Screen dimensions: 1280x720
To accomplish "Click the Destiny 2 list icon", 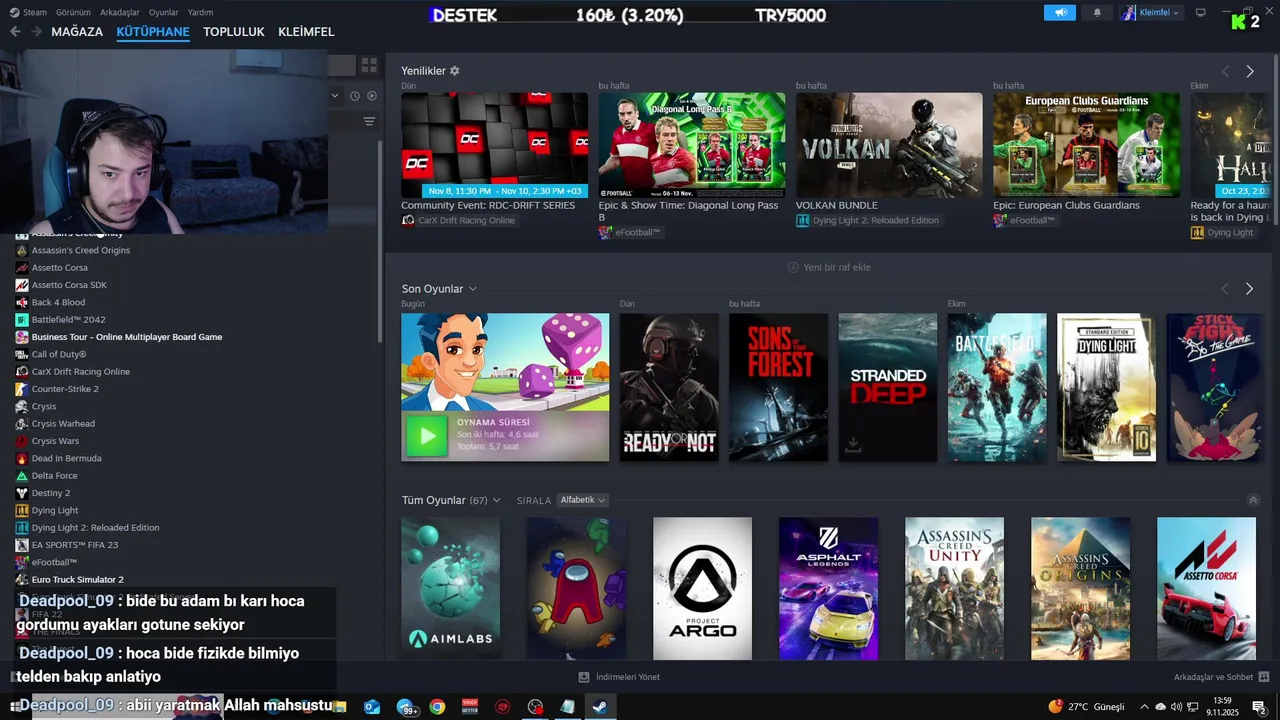I will (22, 493).
